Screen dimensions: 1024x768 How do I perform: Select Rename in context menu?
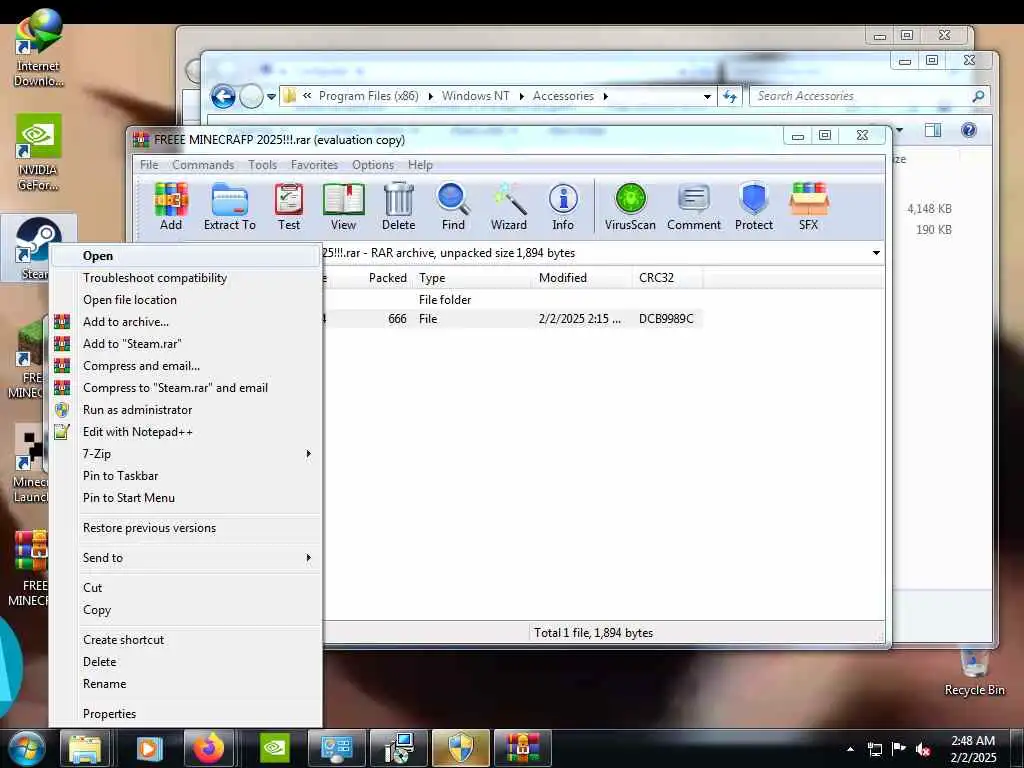pyautogui.click(x=186, y=684)
